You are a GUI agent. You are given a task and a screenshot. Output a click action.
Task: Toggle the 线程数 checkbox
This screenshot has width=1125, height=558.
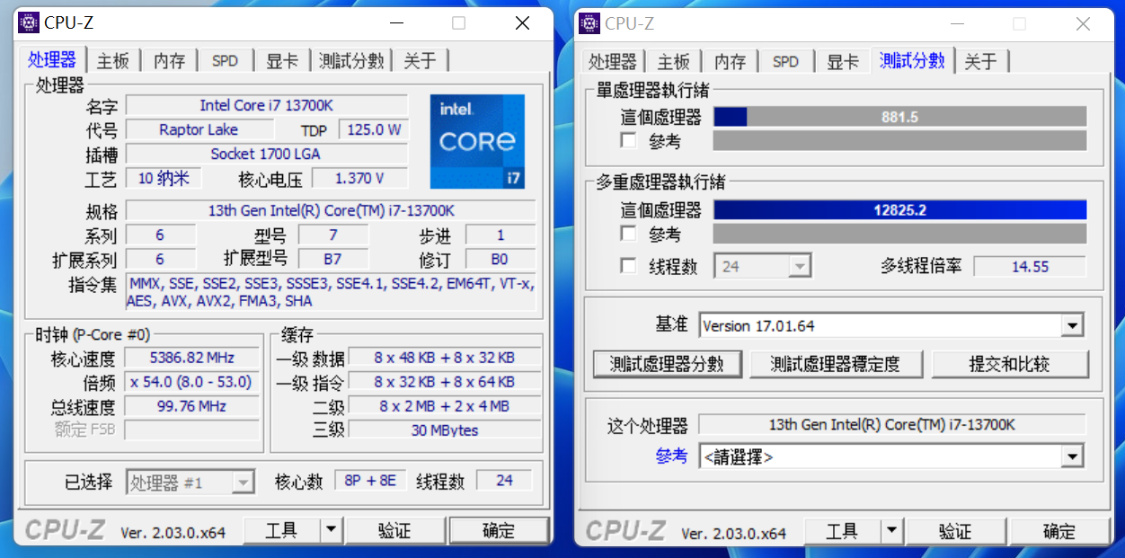(x=628, y=266)
